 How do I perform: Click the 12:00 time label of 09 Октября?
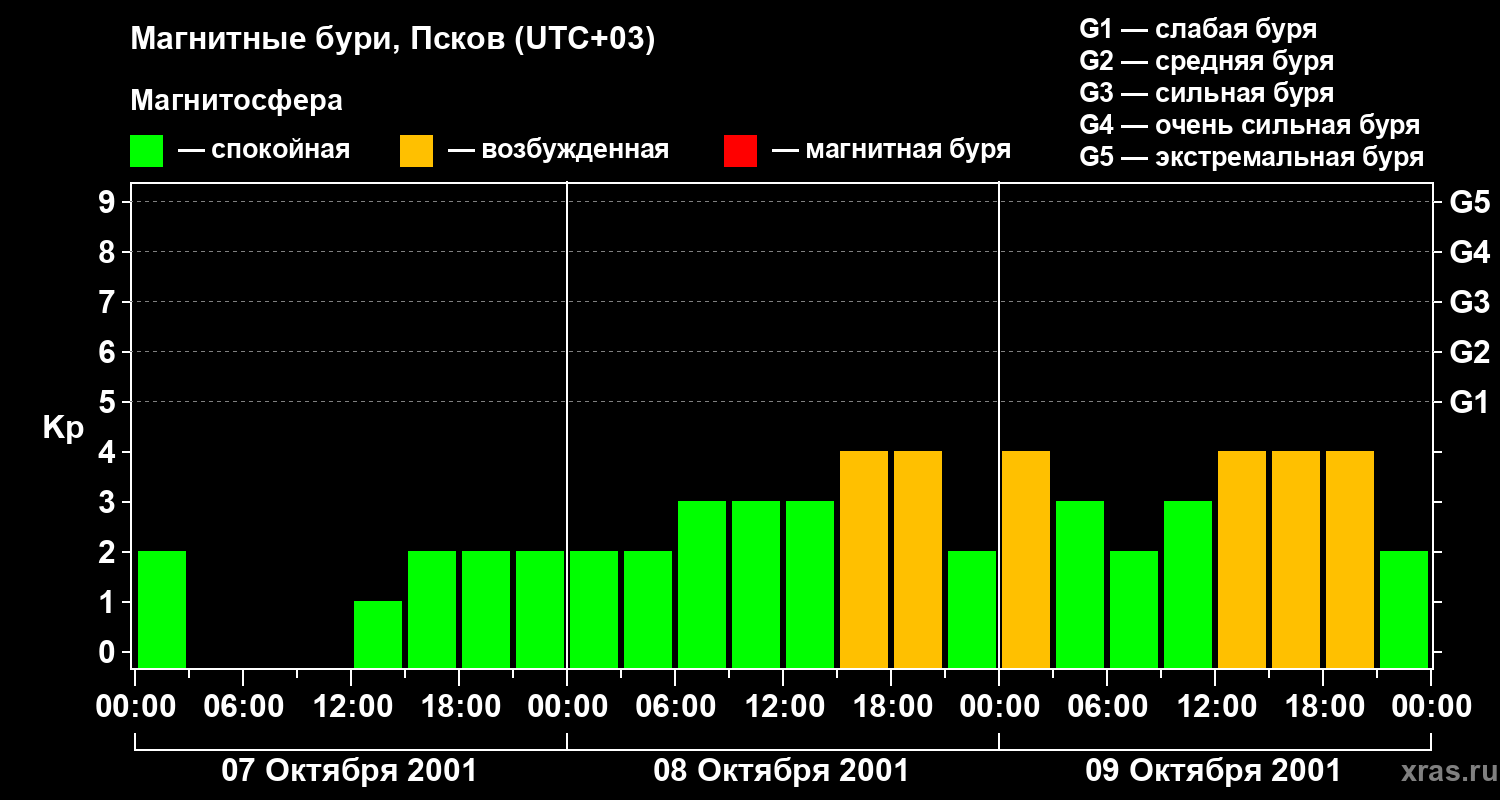pos(1215,707)
